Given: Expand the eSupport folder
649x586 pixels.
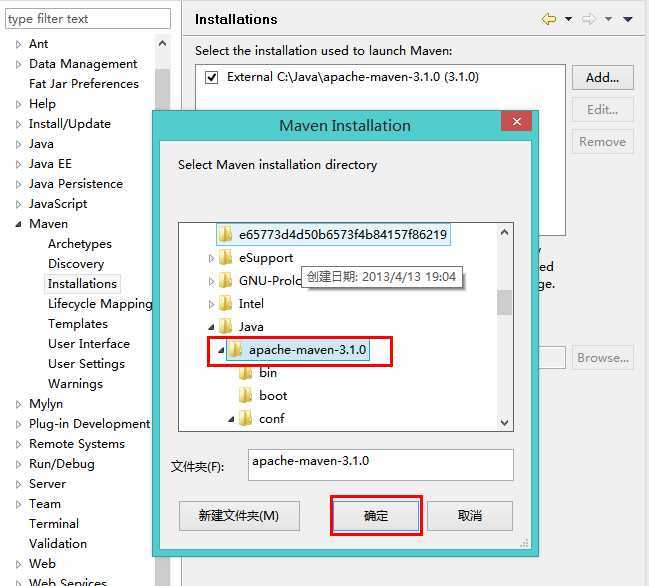Looking at the screenshot, I should tap(211, 258).
